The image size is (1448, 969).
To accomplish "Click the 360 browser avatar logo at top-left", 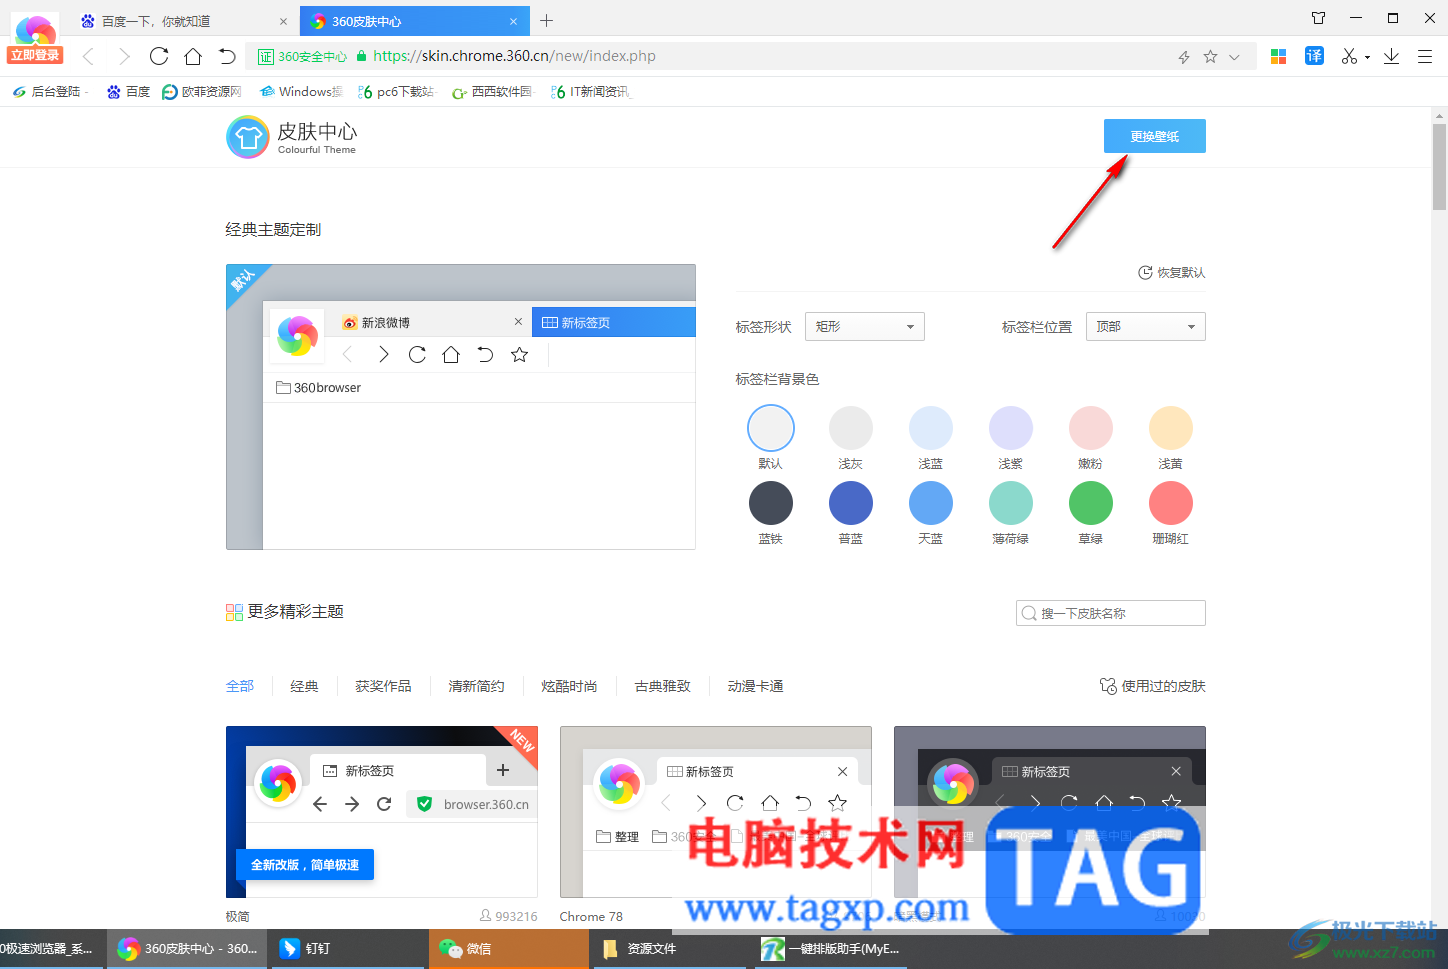I will tap(35, 29).
